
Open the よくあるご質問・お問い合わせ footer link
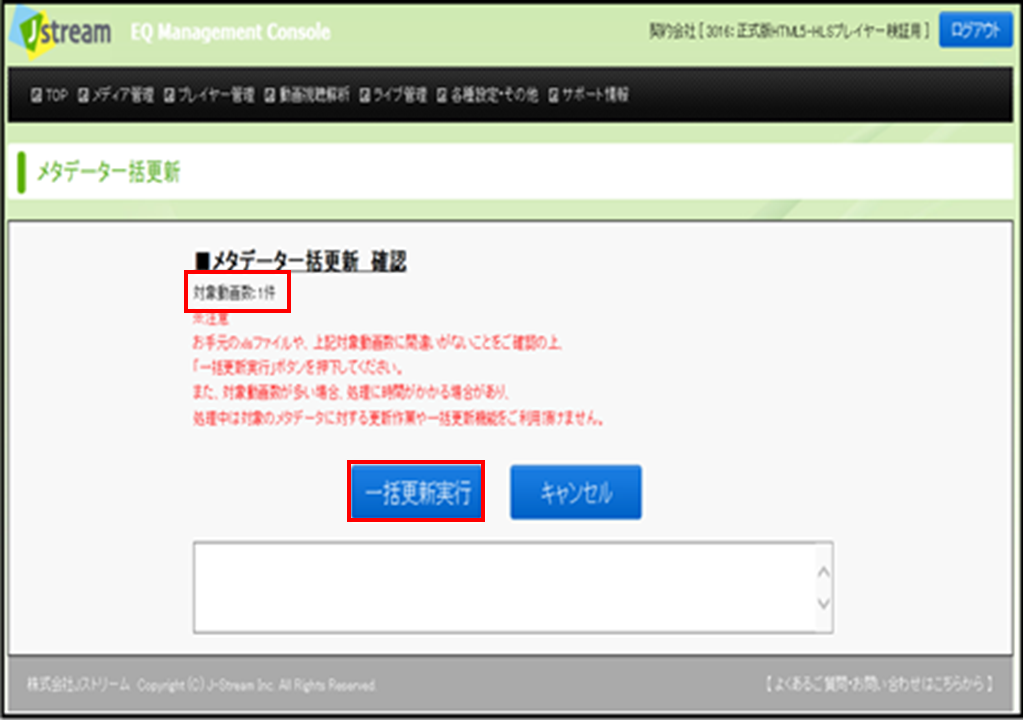click(x=877, y=685)
